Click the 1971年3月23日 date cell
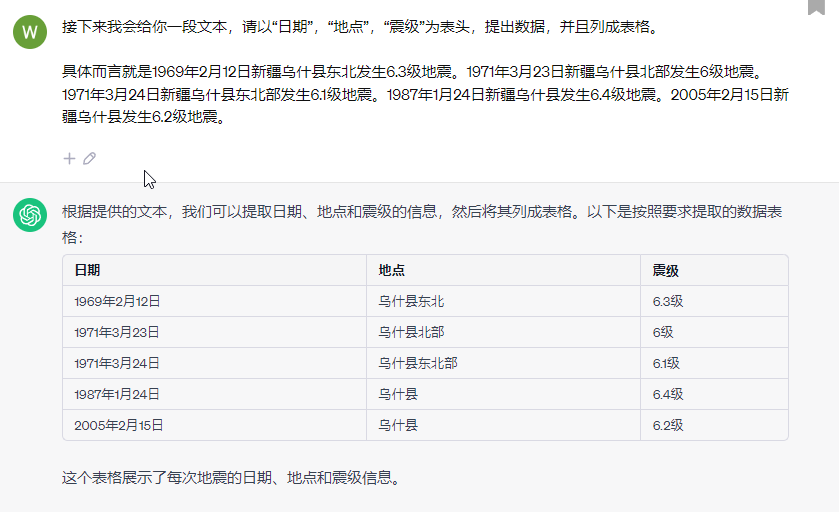The image size is (839, 512). 117,333
